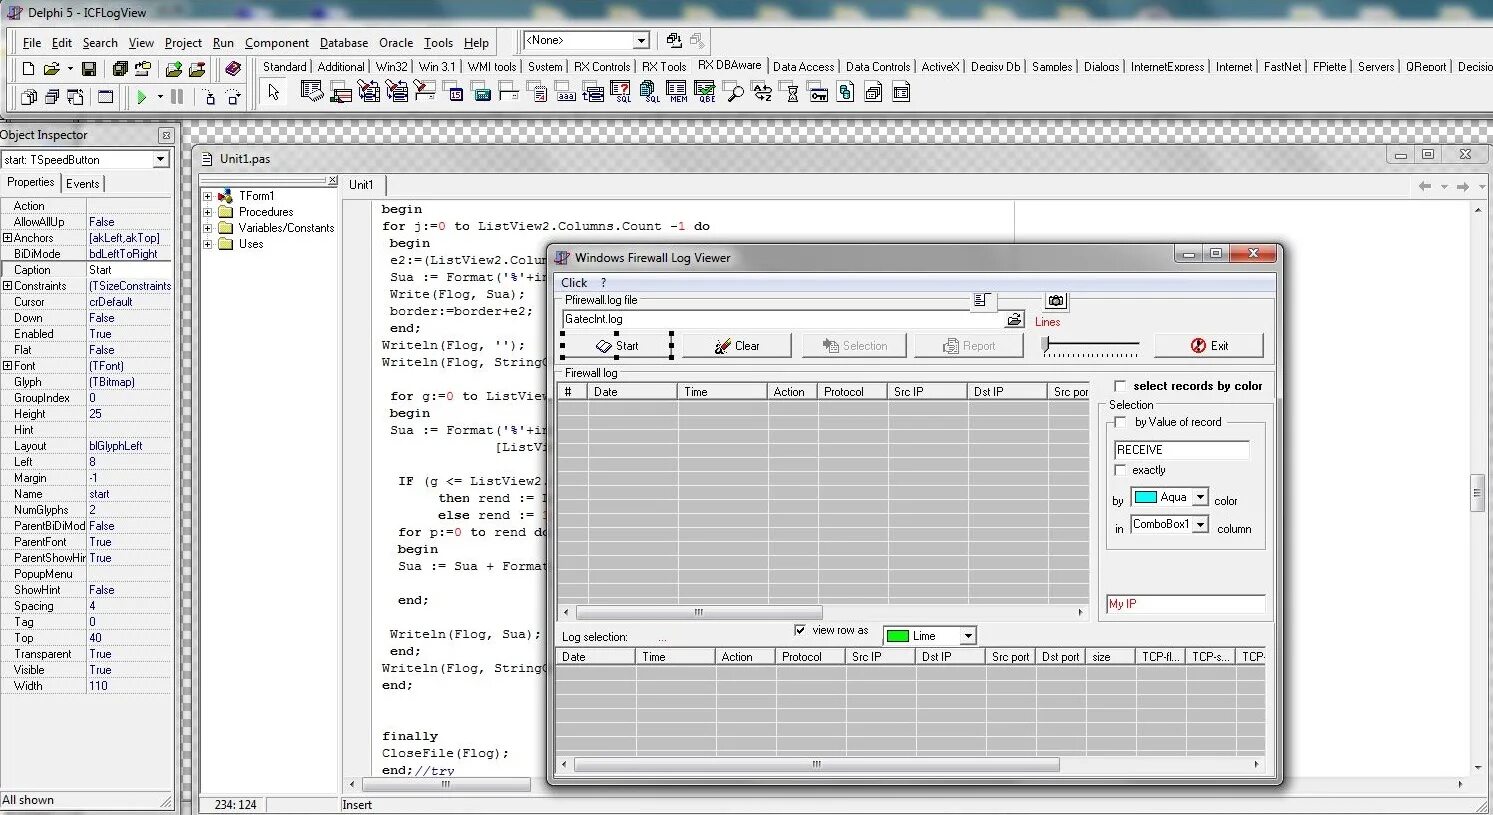Viewport: 1493px width, 815px height.
Task: Click the Clear button
Action: pyautogui.click(x=737, y=346)
